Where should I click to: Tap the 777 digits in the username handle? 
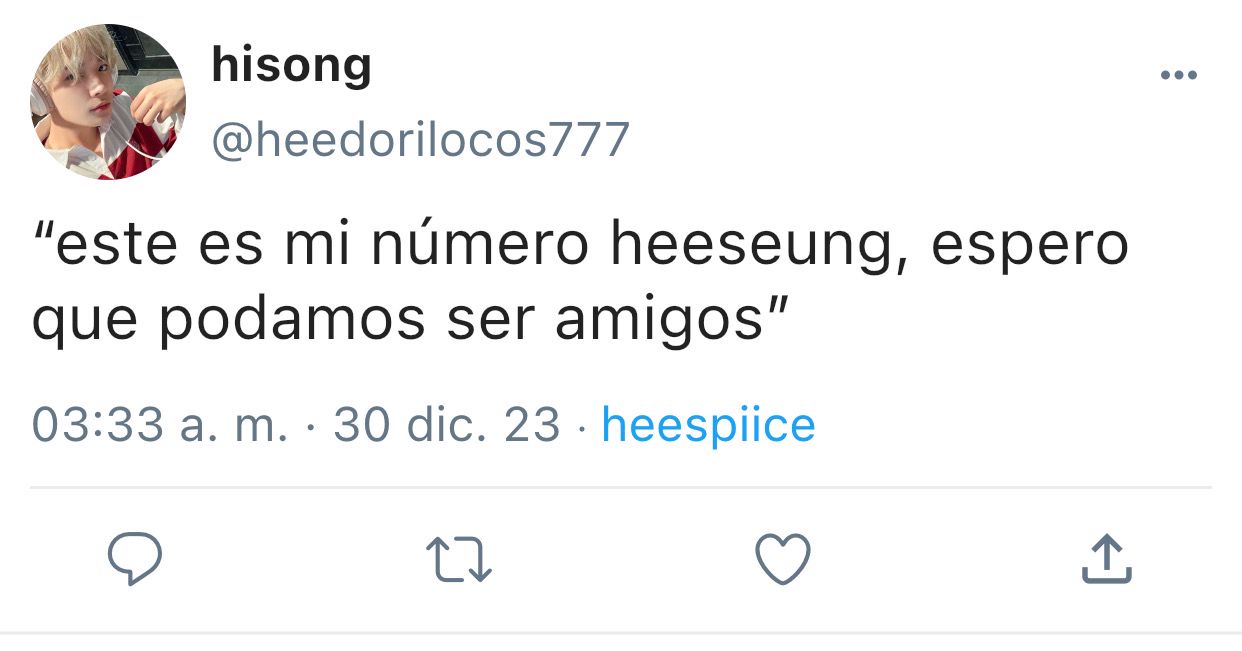point(589,139)
